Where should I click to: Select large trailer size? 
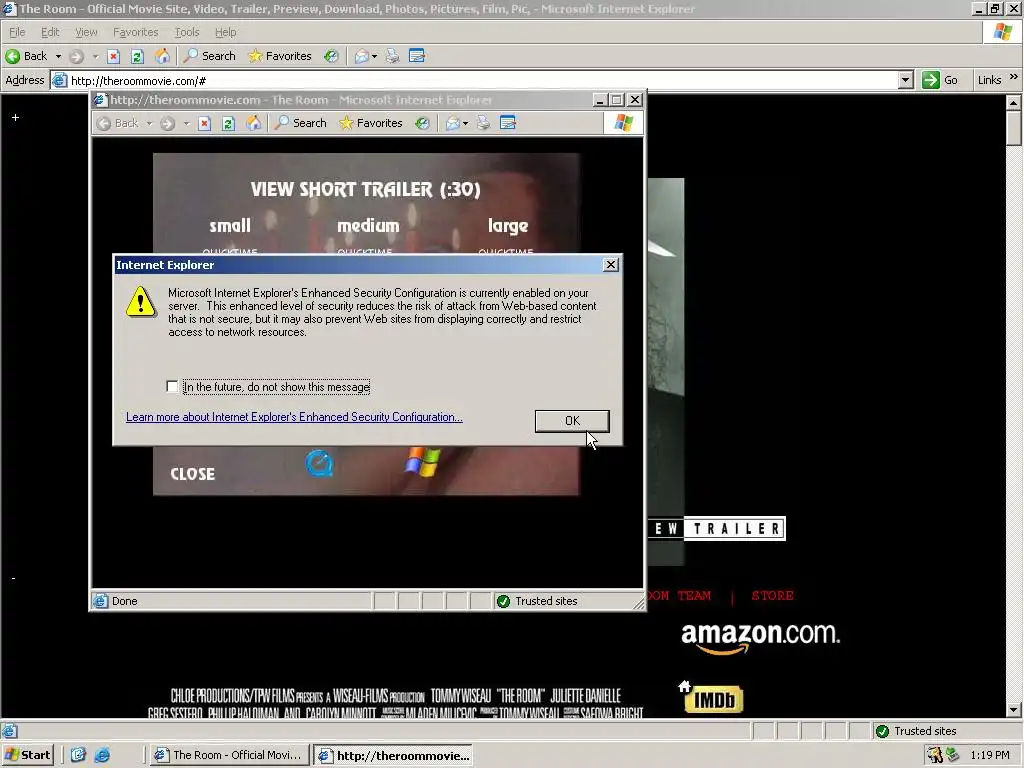point(508,226)
